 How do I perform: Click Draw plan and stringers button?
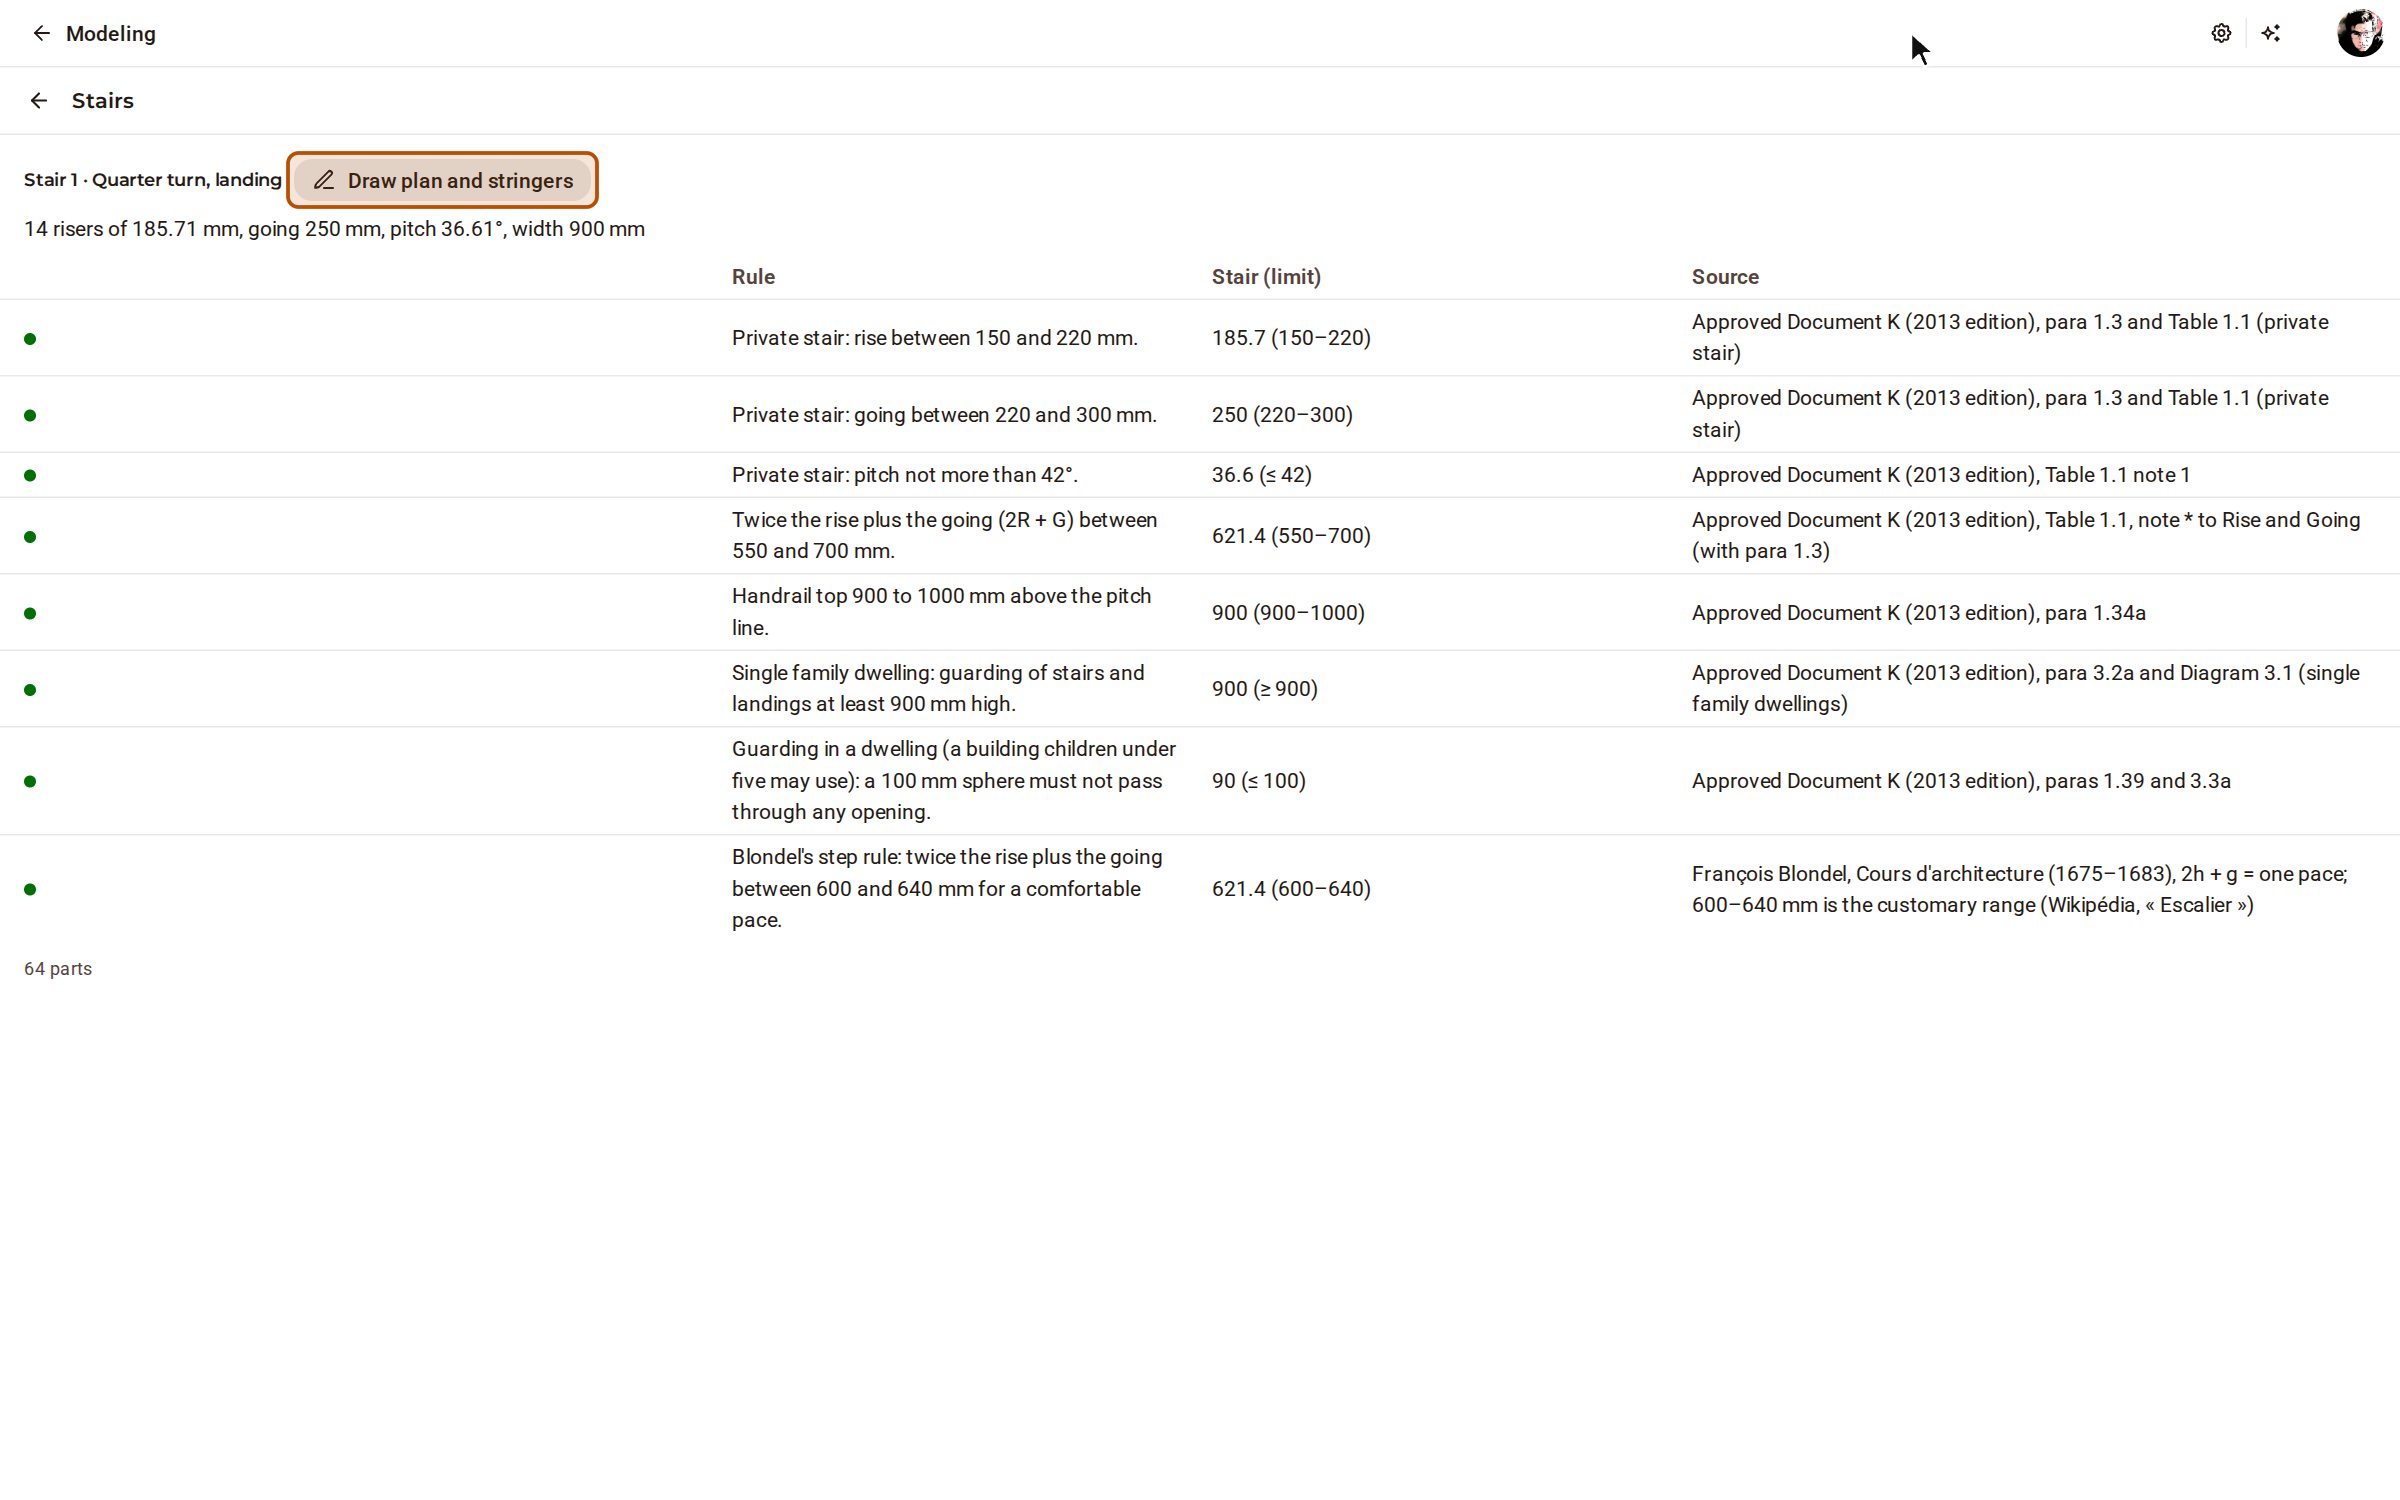coord(442,180)
